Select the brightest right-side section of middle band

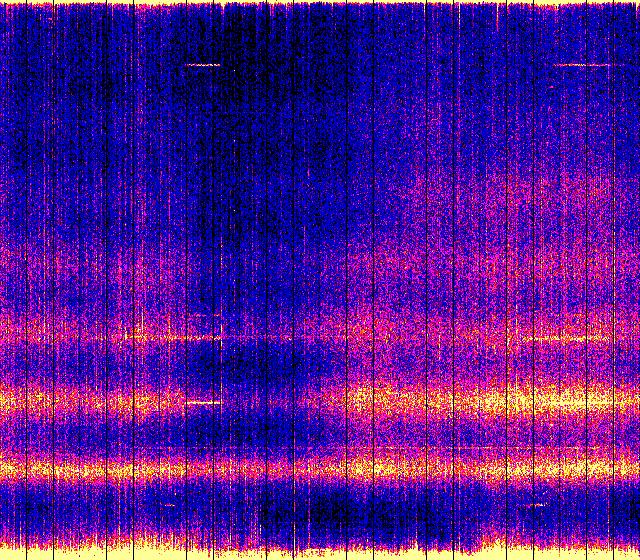pos(530,402)
